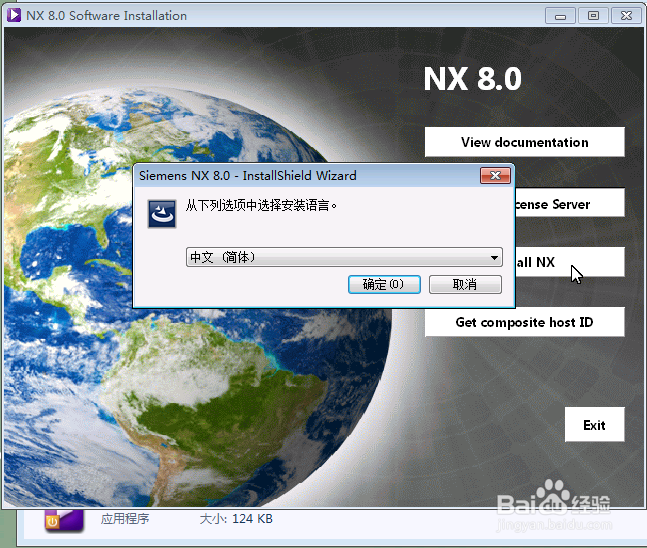Image resolution: width=647 pixels, height=548 pixels.
Task: Minimize the NX 8.0 Software Installation window
Action: click(x=560, y=16)
